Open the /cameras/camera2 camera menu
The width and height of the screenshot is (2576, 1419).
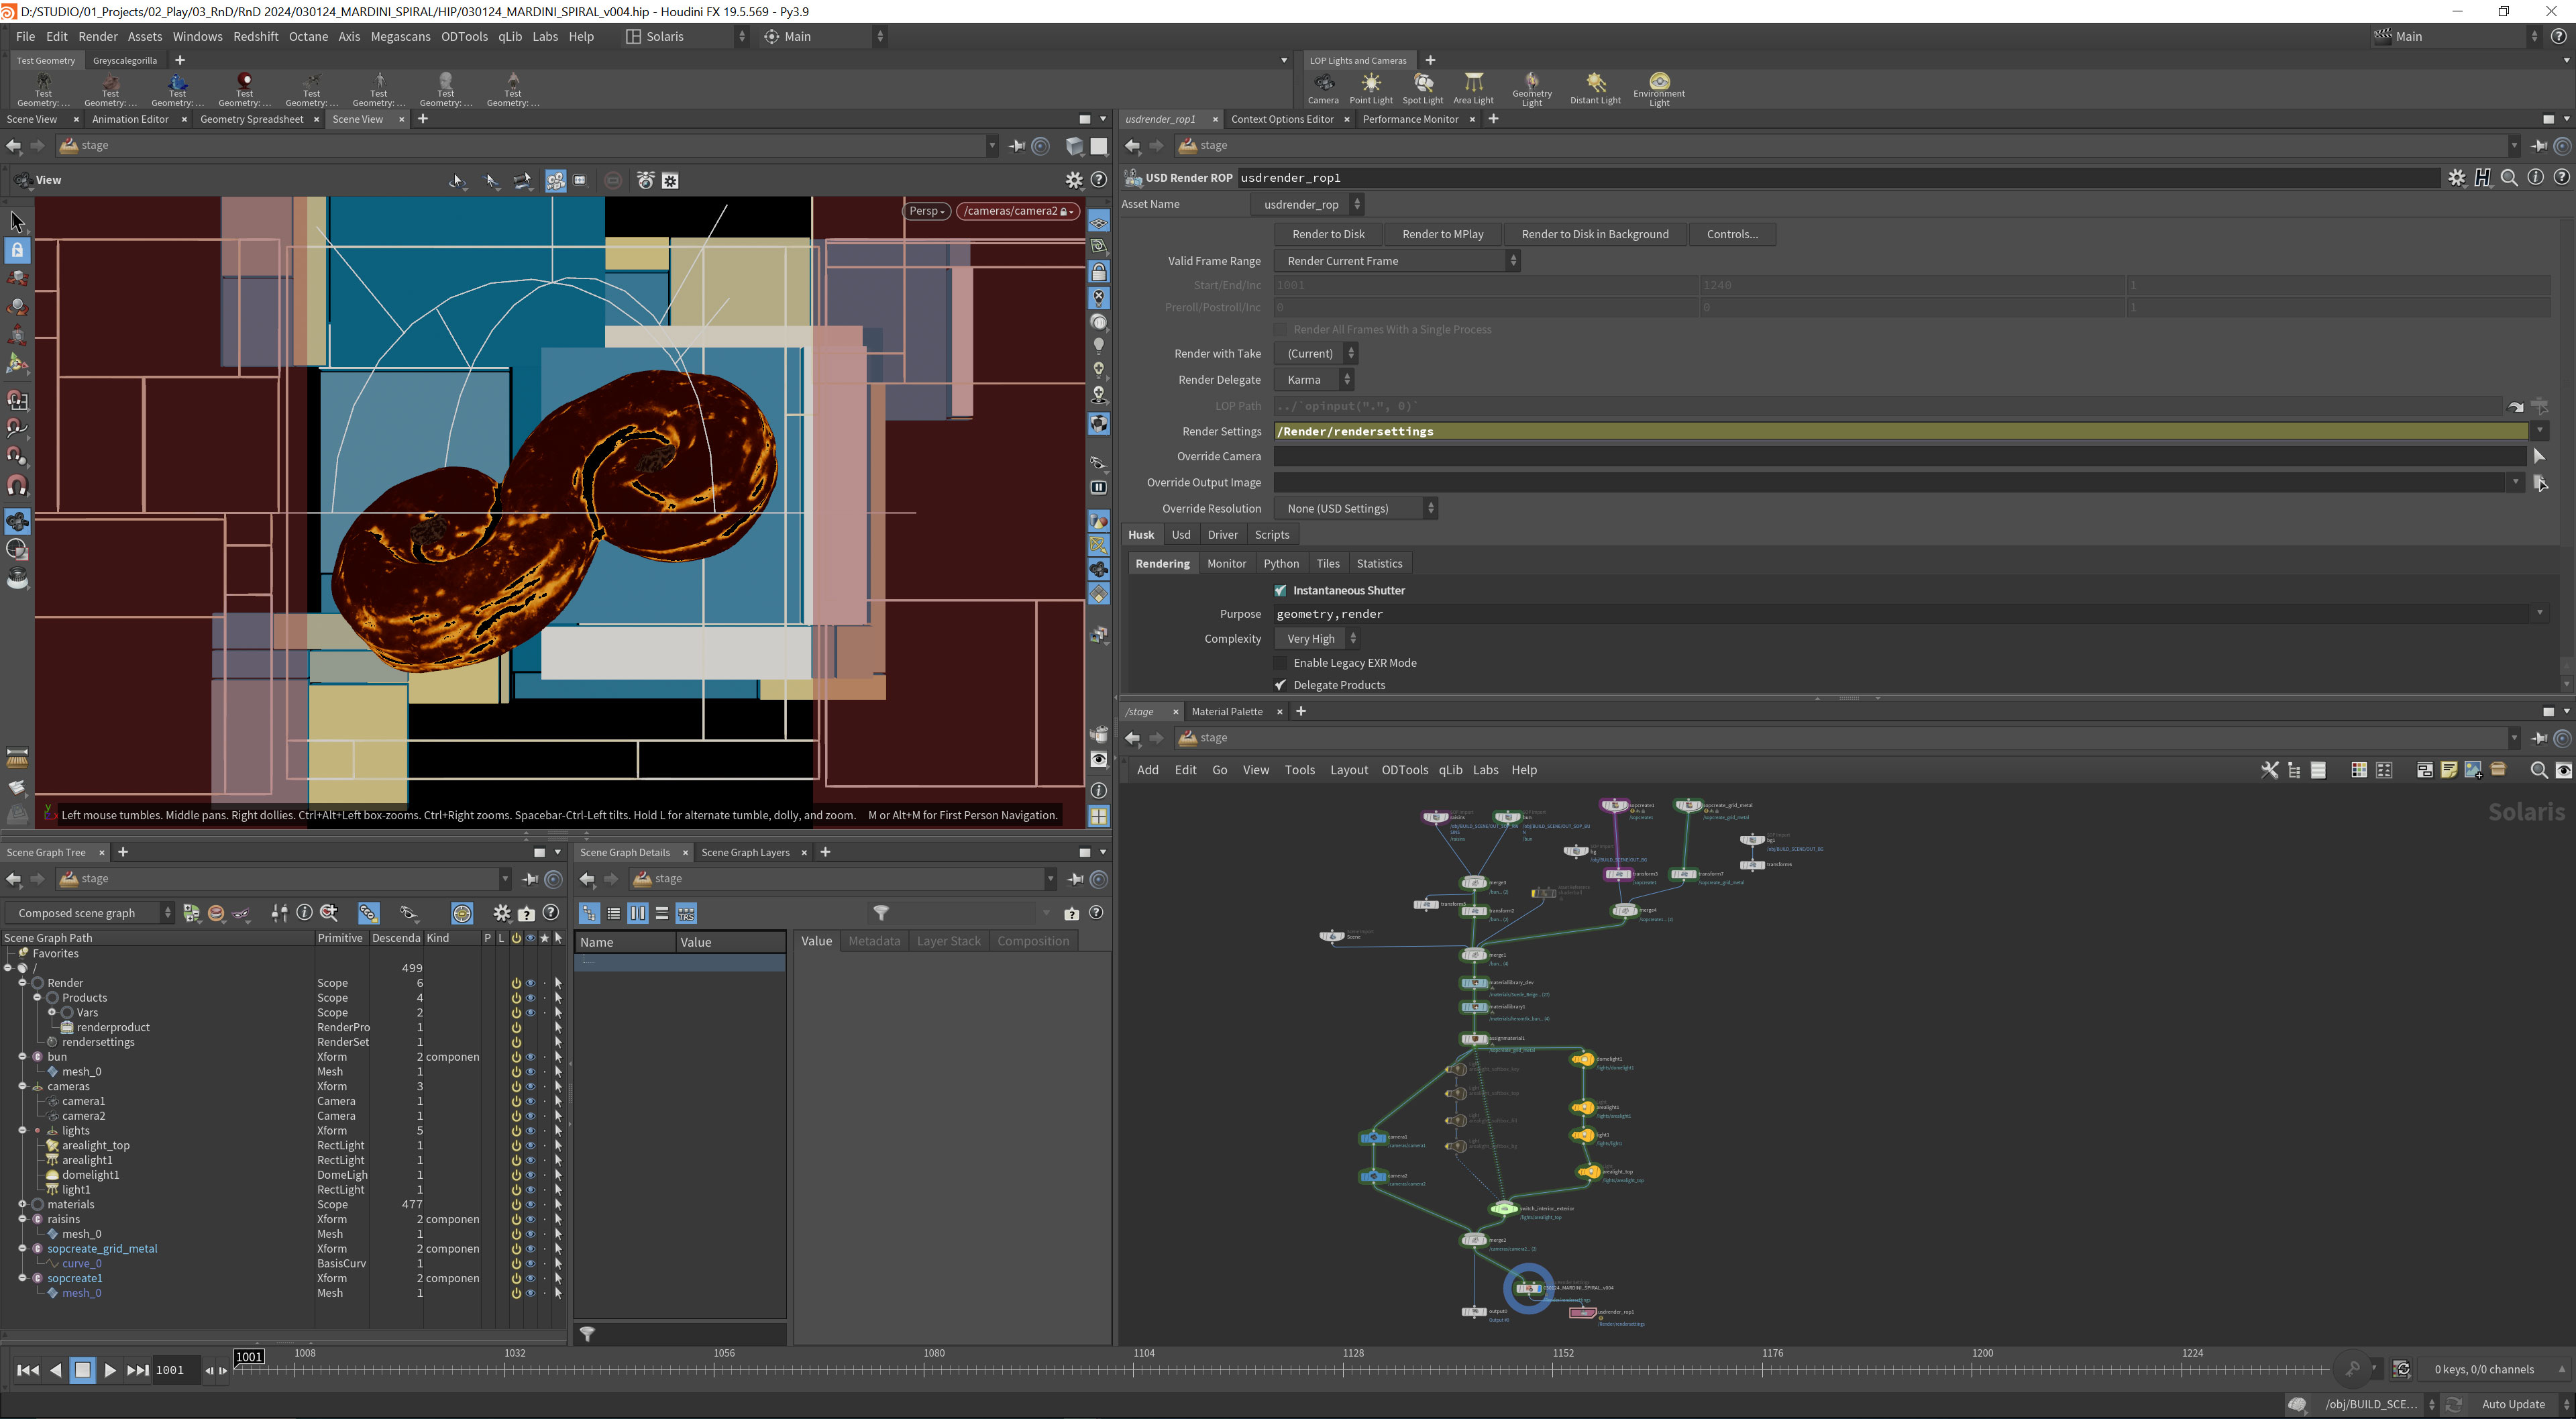[1018, 211]
